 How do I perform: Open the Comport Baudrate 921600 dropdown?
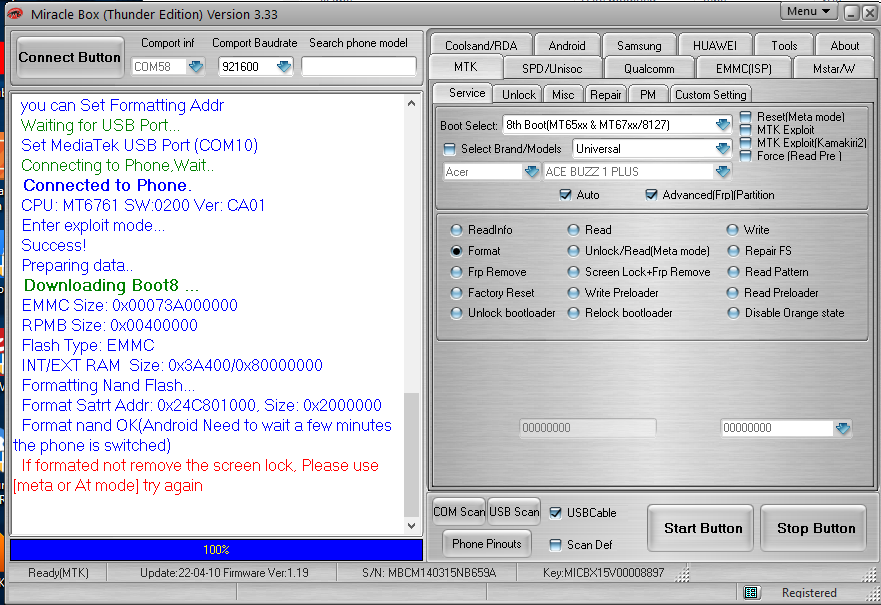click(x=284, y=67)
